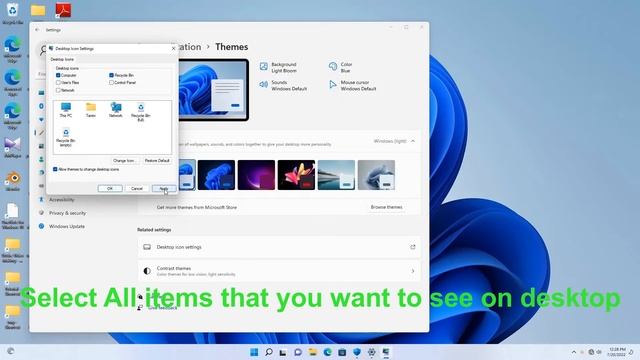Collapse the Windows (light) theme section
The image size is (640, 360).
[x=413, y=141]
